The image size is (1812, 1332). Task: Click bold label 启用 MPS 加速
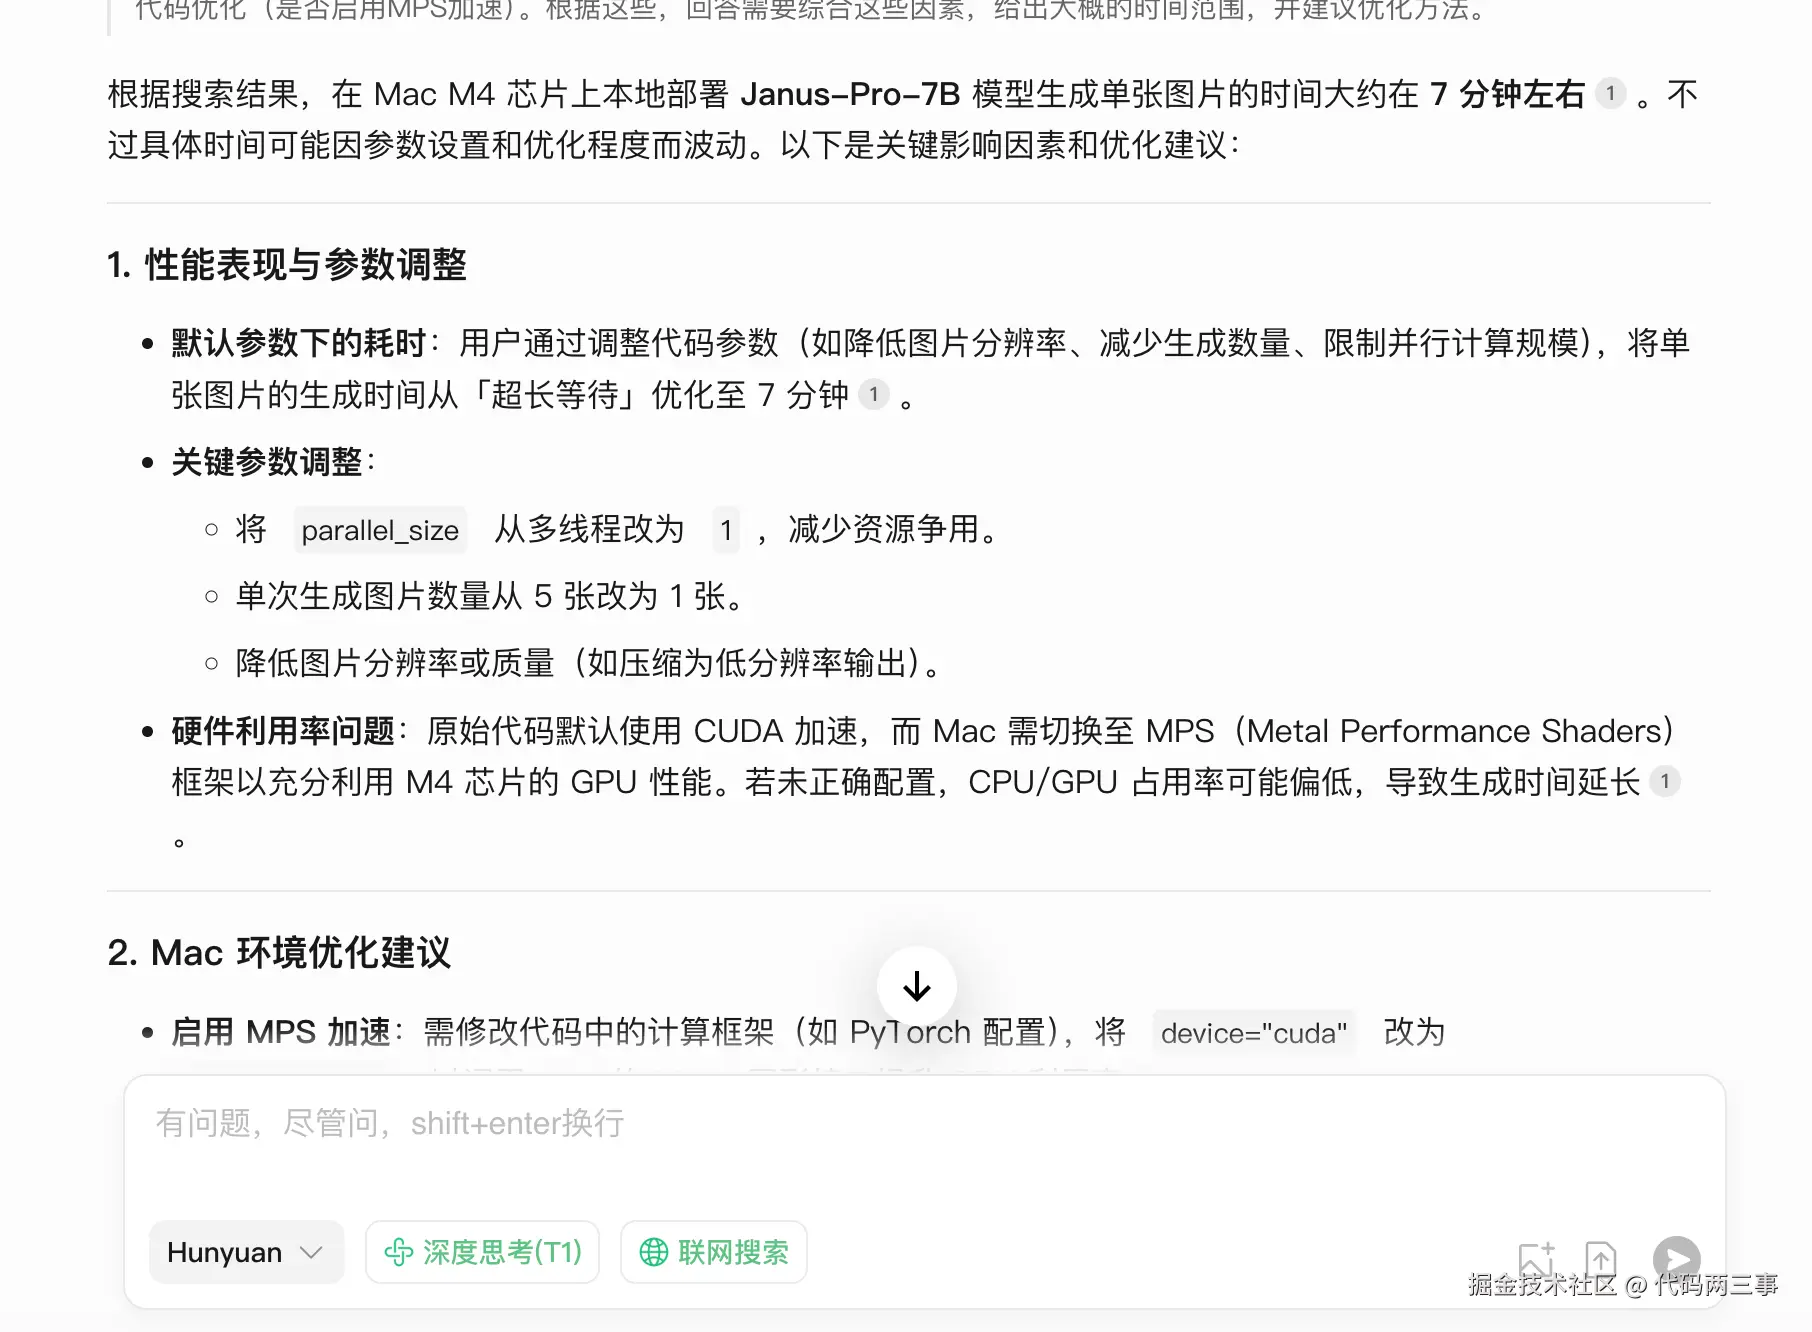[x=281, y=1032]
